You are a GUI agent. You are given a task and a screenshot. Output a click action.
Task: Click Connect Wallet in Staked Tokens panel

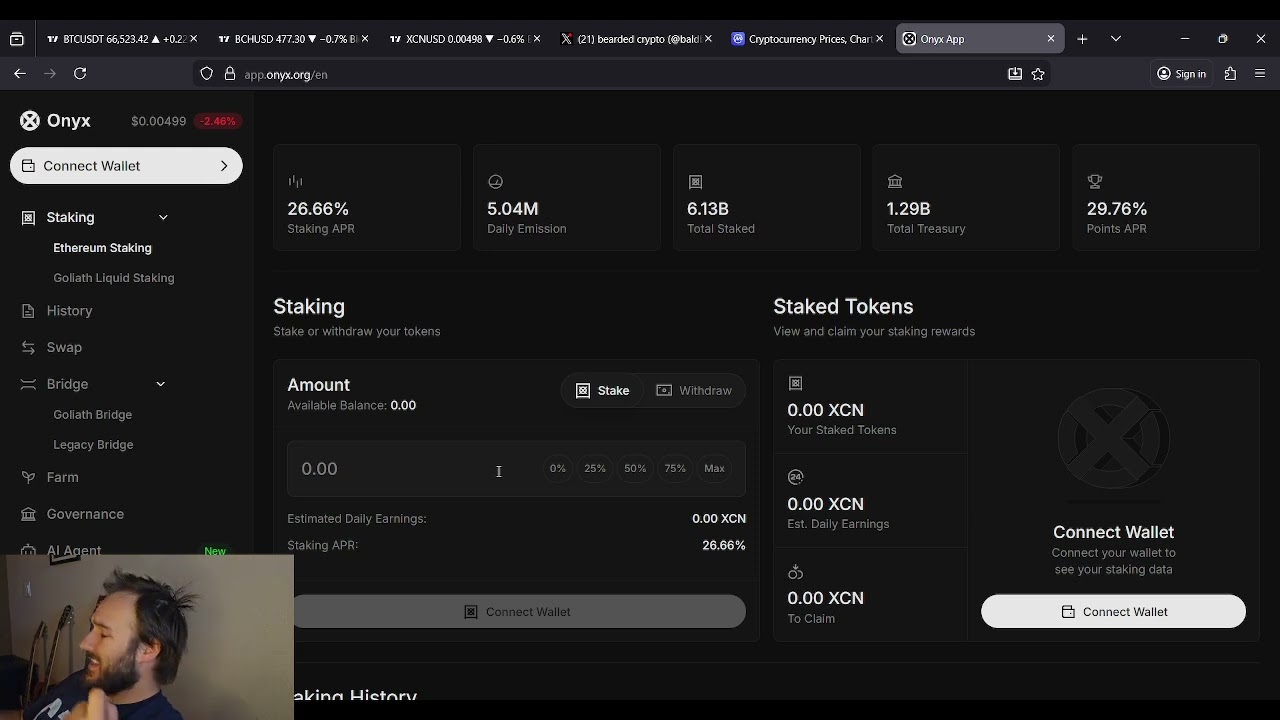[x=1113, y=612]
